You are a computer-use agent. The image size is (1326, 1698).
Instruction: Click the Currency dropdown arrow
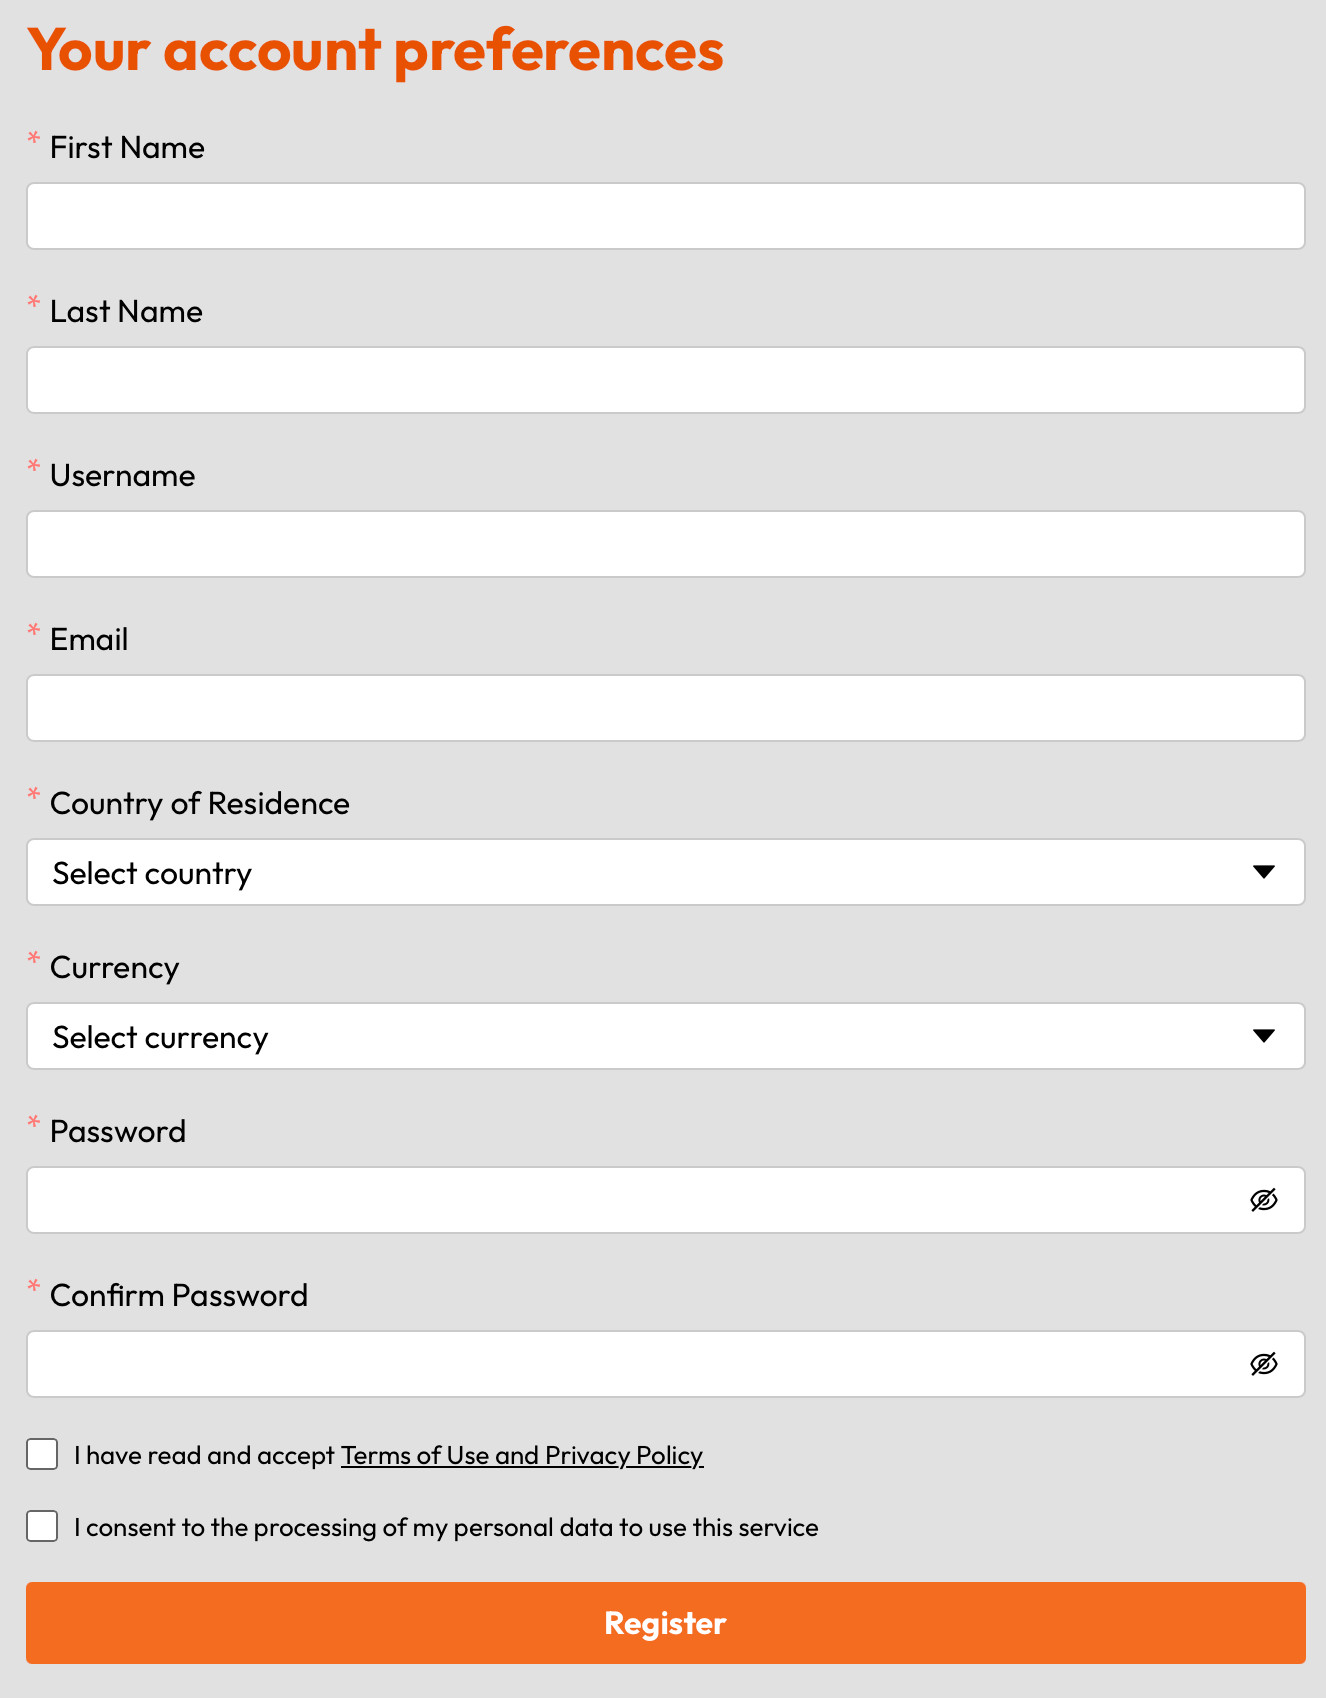[x=1264, y=1036]
